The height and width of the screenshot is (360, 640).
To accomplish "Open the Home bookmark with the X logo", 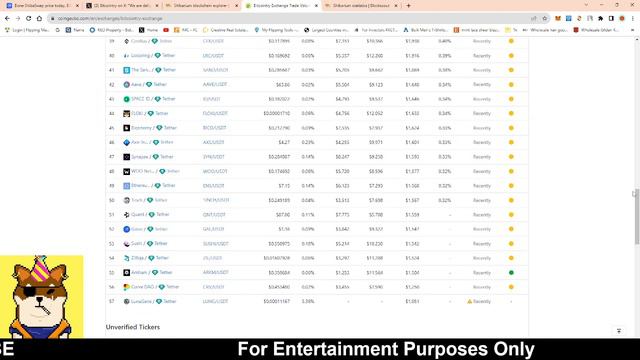I will [x=149, y=30].
